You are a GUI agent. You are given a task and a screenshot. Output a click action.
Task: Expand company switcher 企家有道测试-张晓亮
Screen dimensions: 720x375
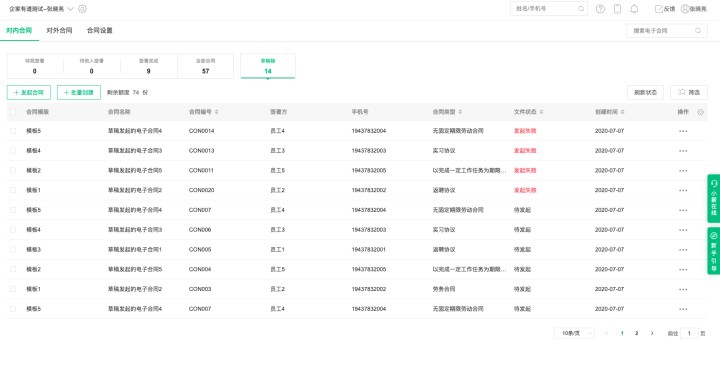click(41, 9)
